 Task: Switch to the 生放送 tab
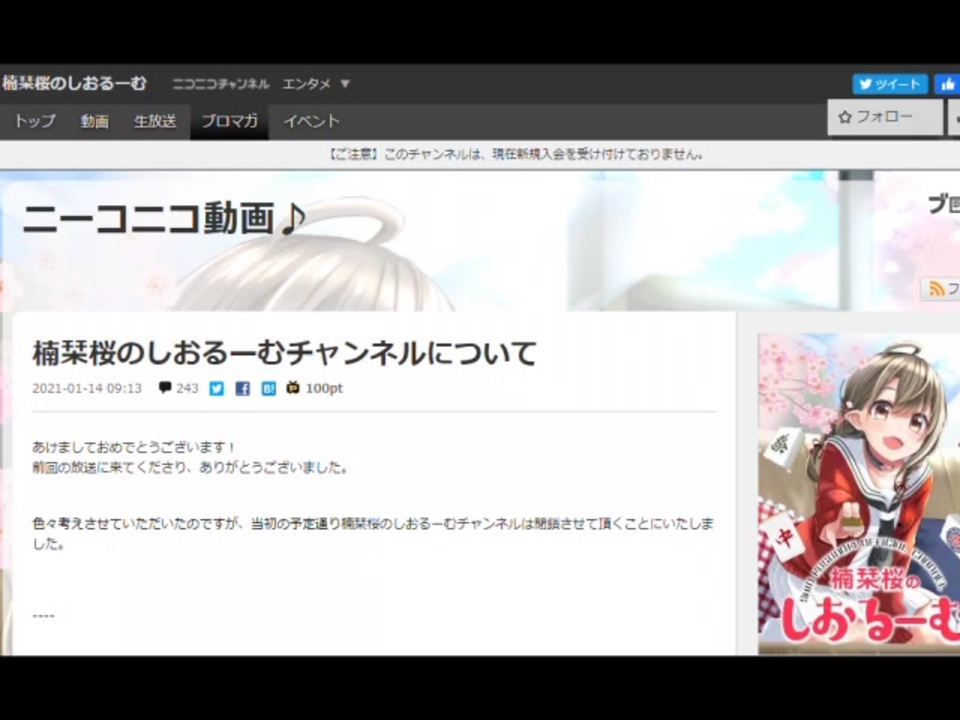(155, 121)
